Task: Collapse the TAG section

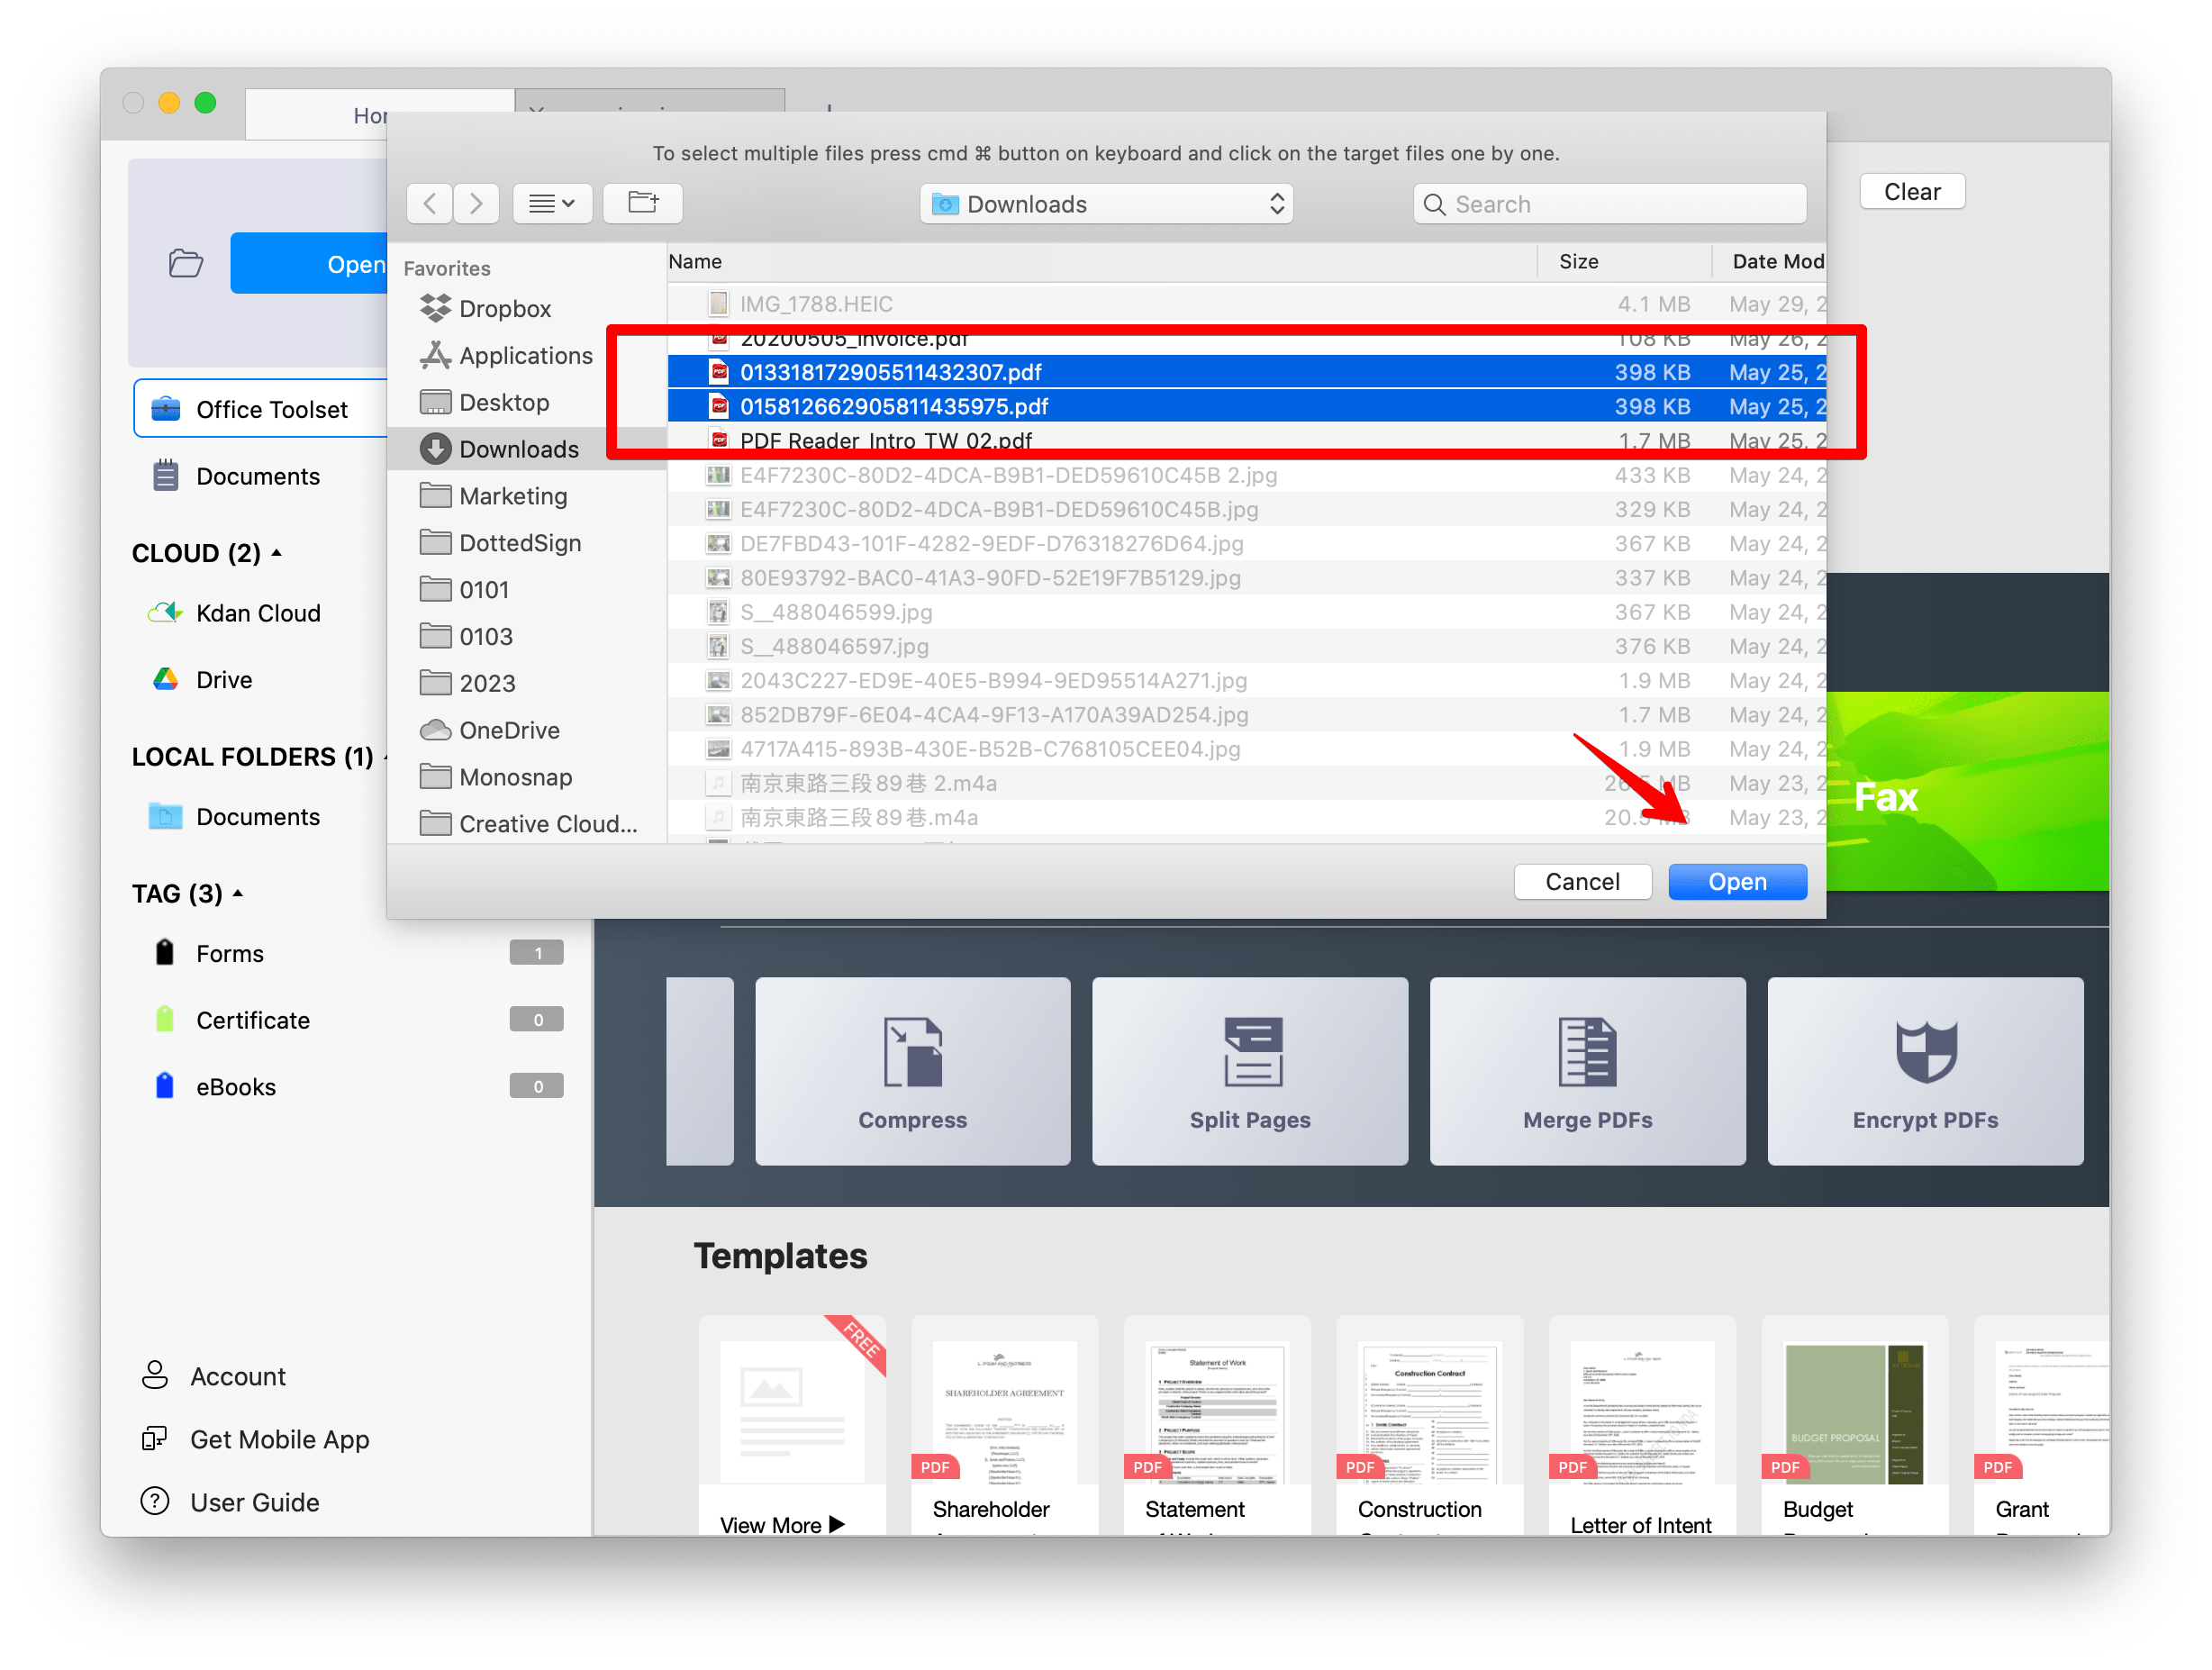Action: 237,893
